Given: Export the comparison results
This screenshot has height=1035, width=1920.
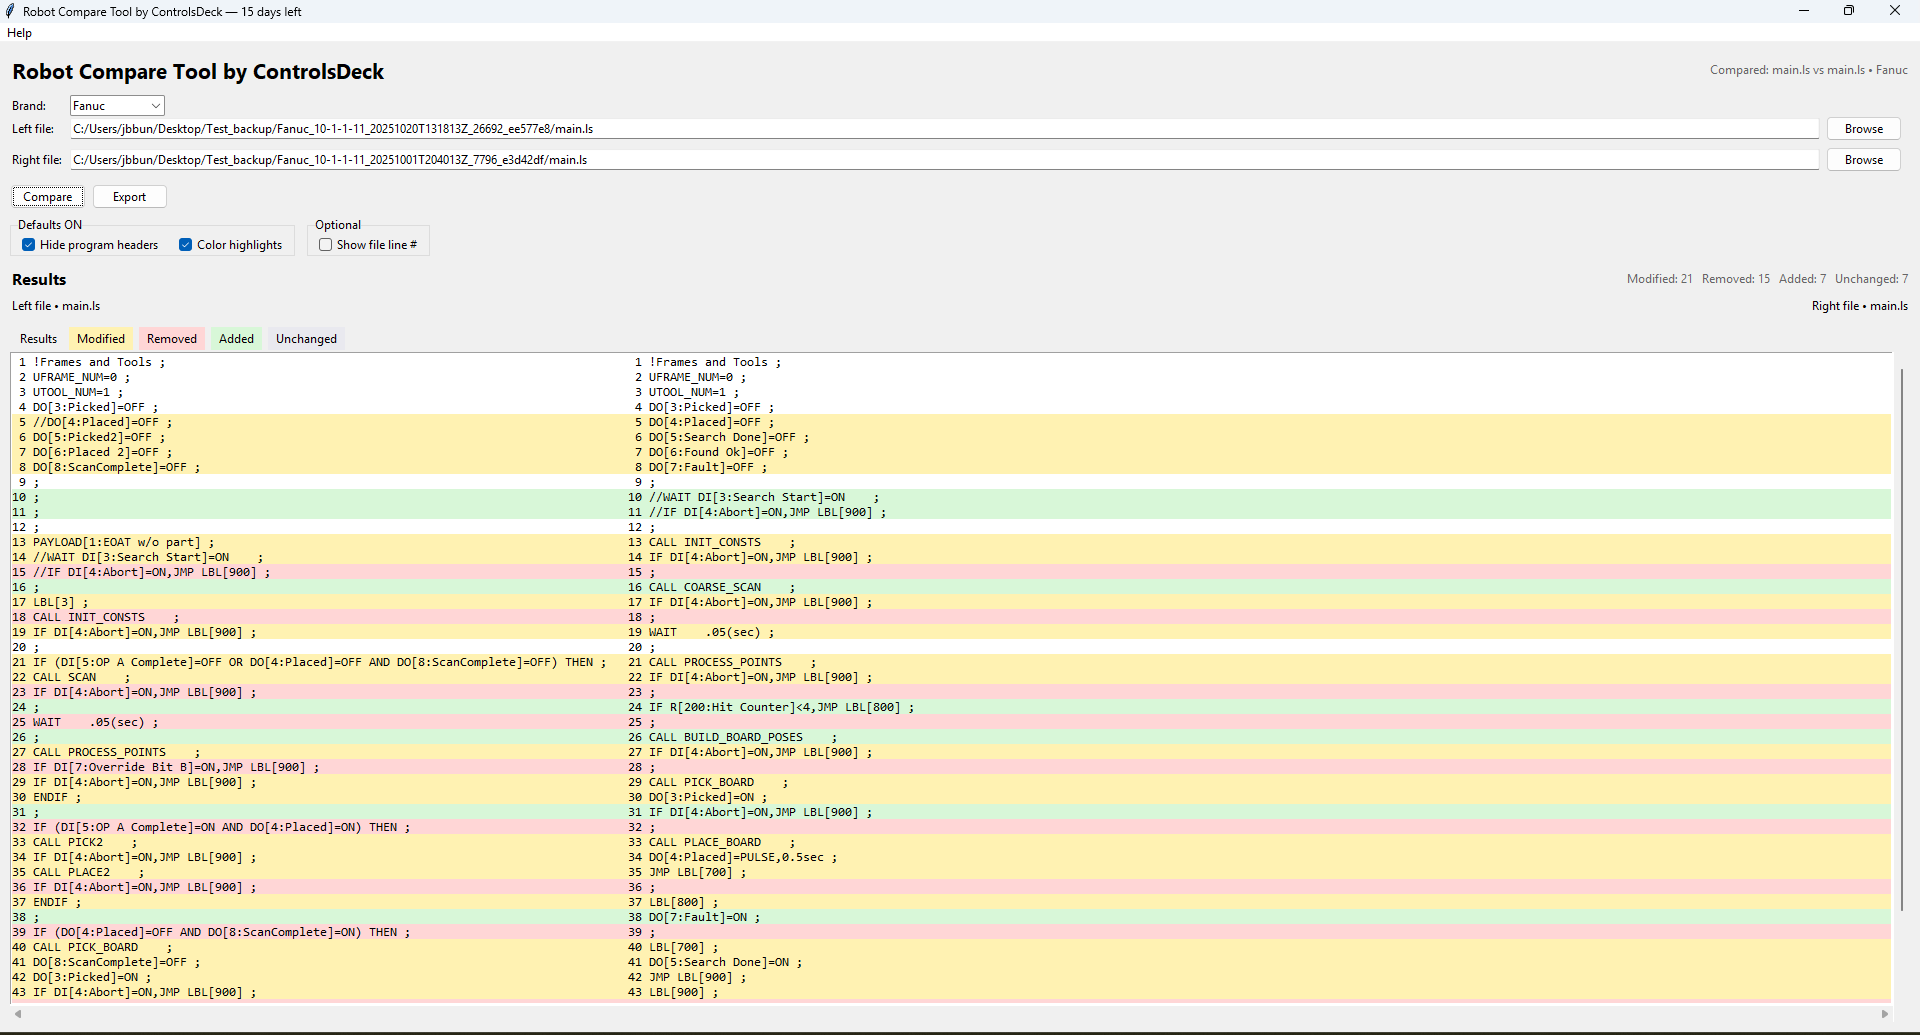Looking at the screenshot, I should (x=129, y=196).
